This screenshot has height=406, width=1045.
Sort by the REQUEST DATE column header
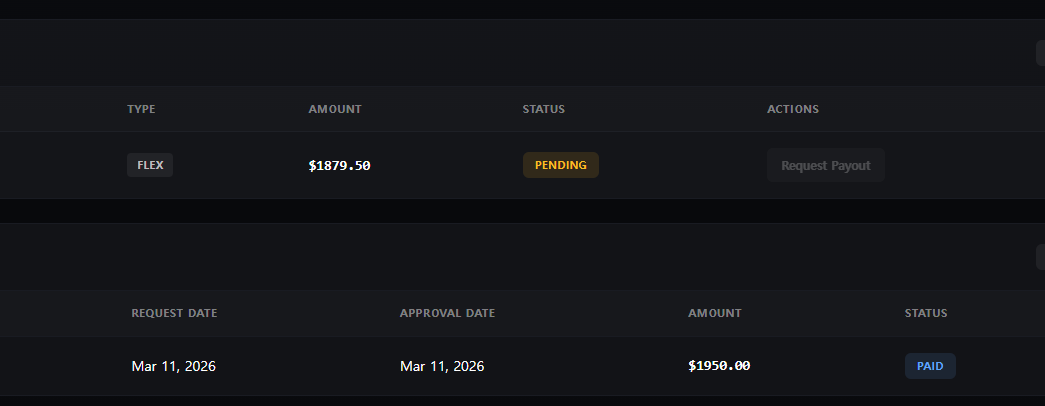tap(174, 313)
